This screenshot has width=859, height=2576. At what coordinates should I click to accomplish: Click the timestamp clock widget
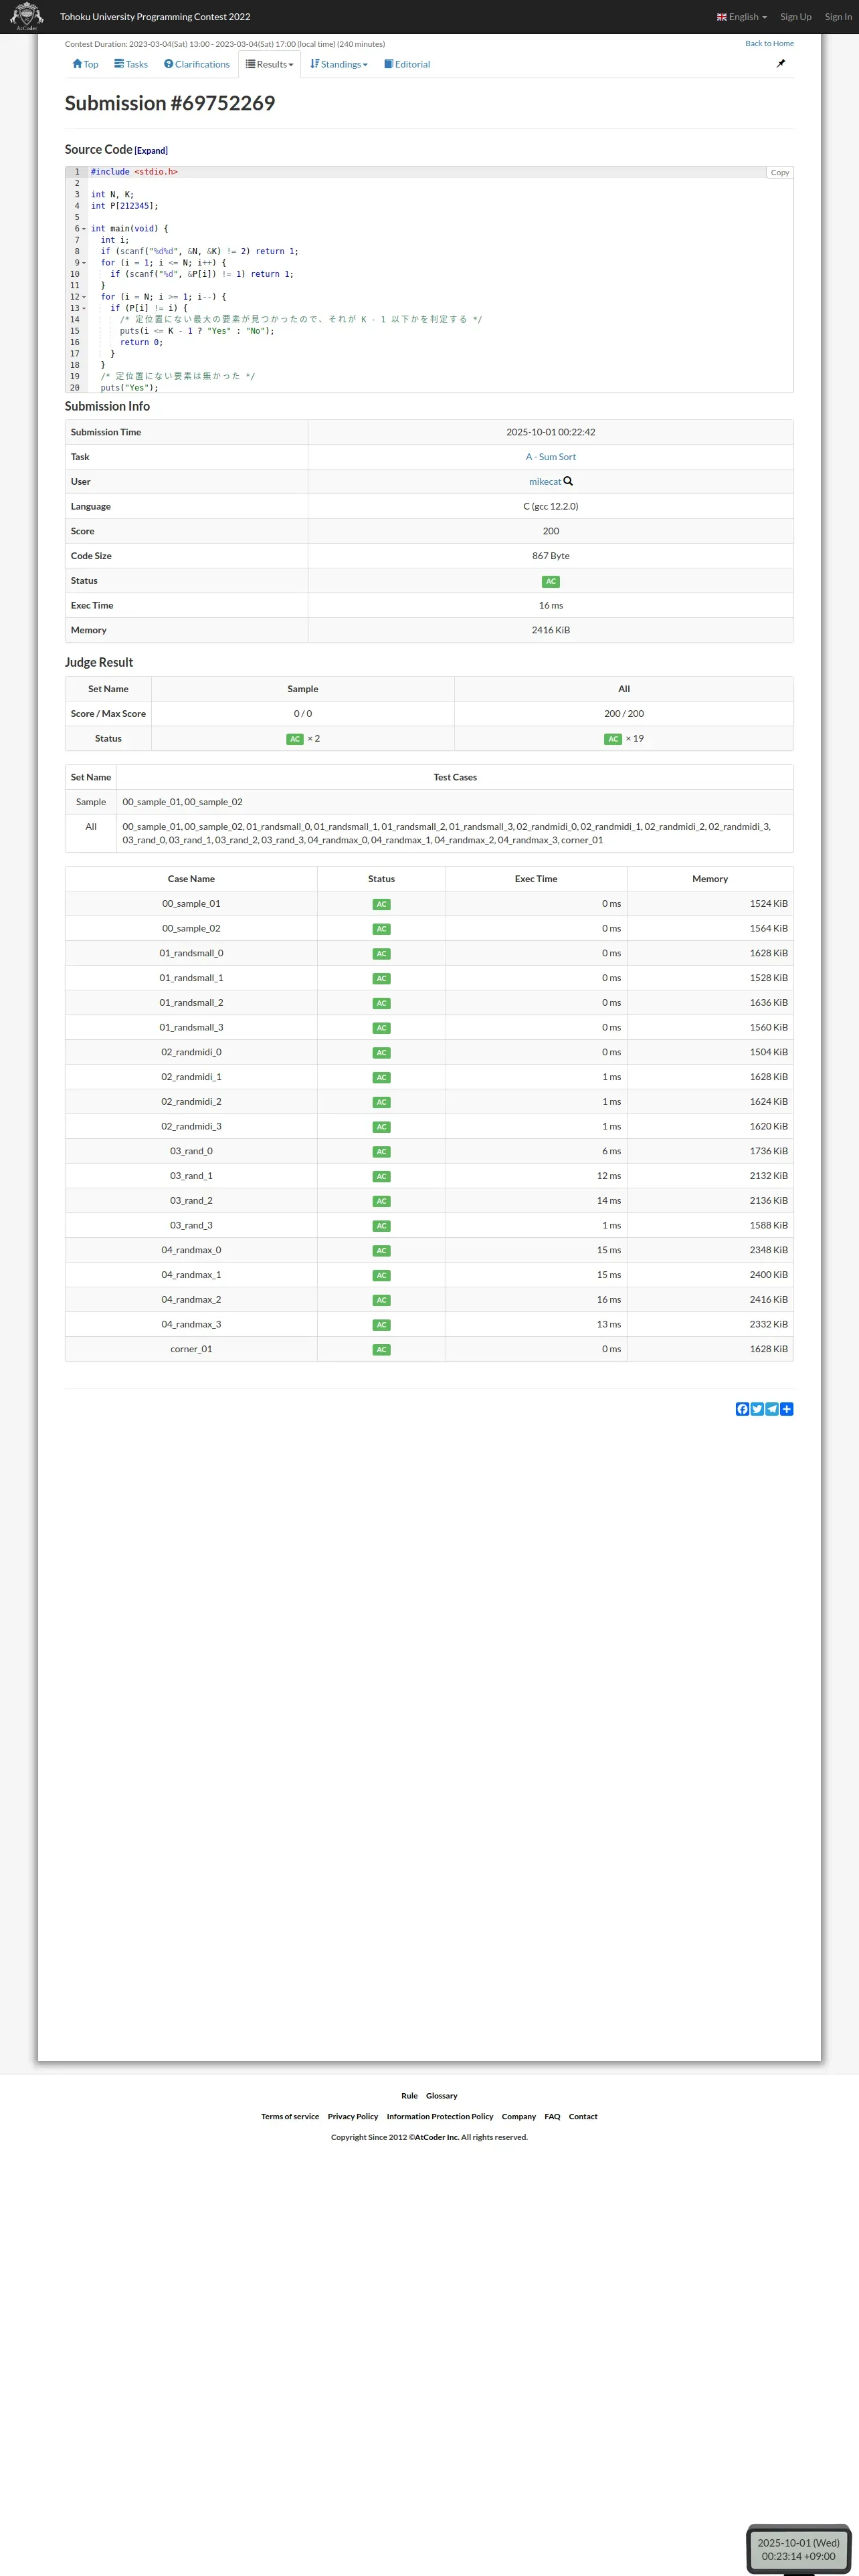pyautogui.click(x=798, y=2549)
